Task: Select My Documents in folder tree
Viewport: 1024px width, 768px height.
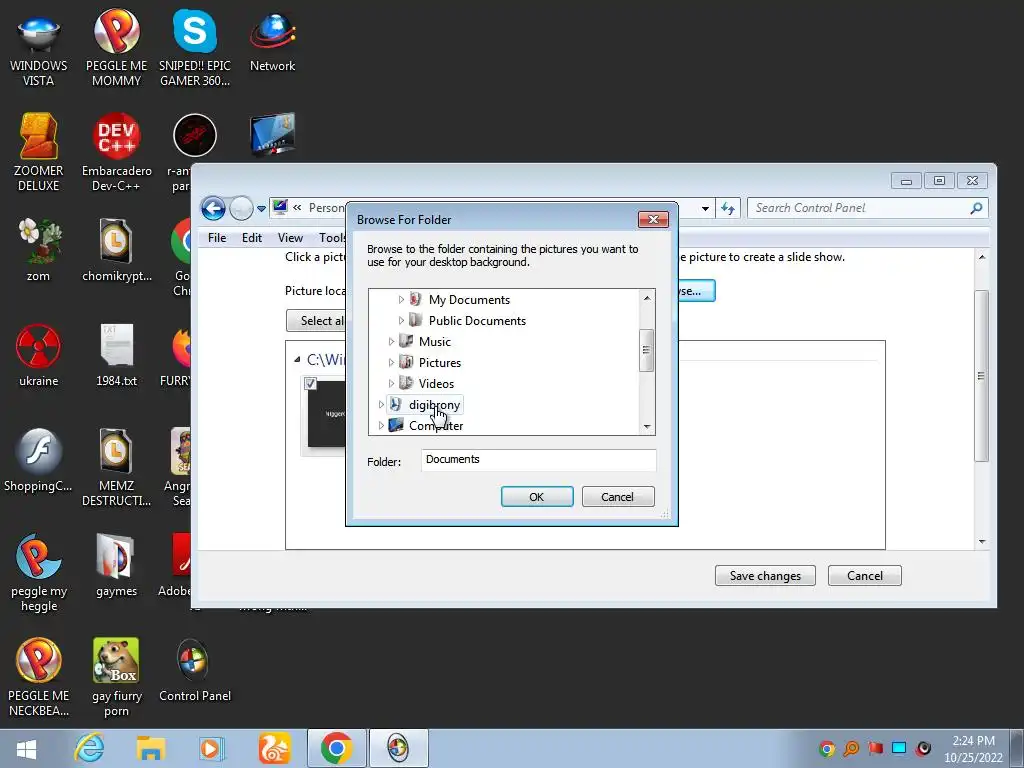Action: coord(469,300)
